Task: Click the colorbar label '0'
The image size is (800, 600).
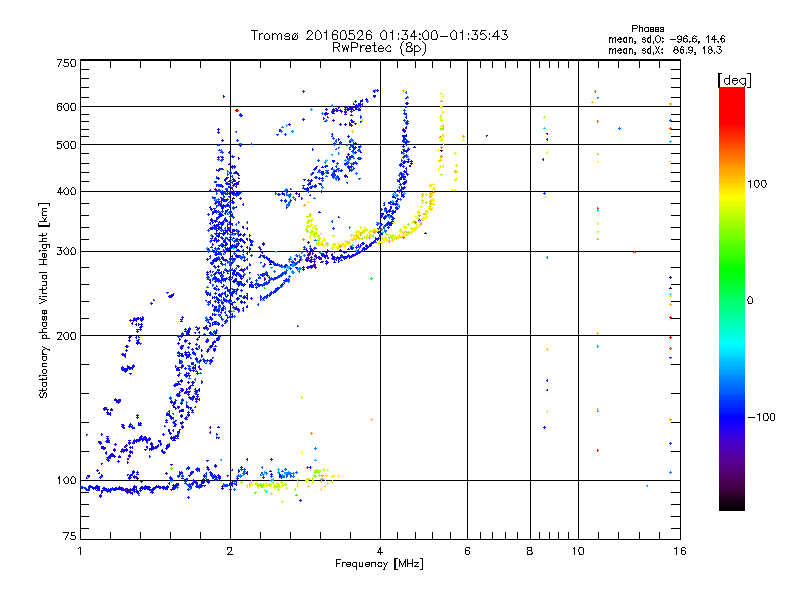Action: tap(750, 301)
